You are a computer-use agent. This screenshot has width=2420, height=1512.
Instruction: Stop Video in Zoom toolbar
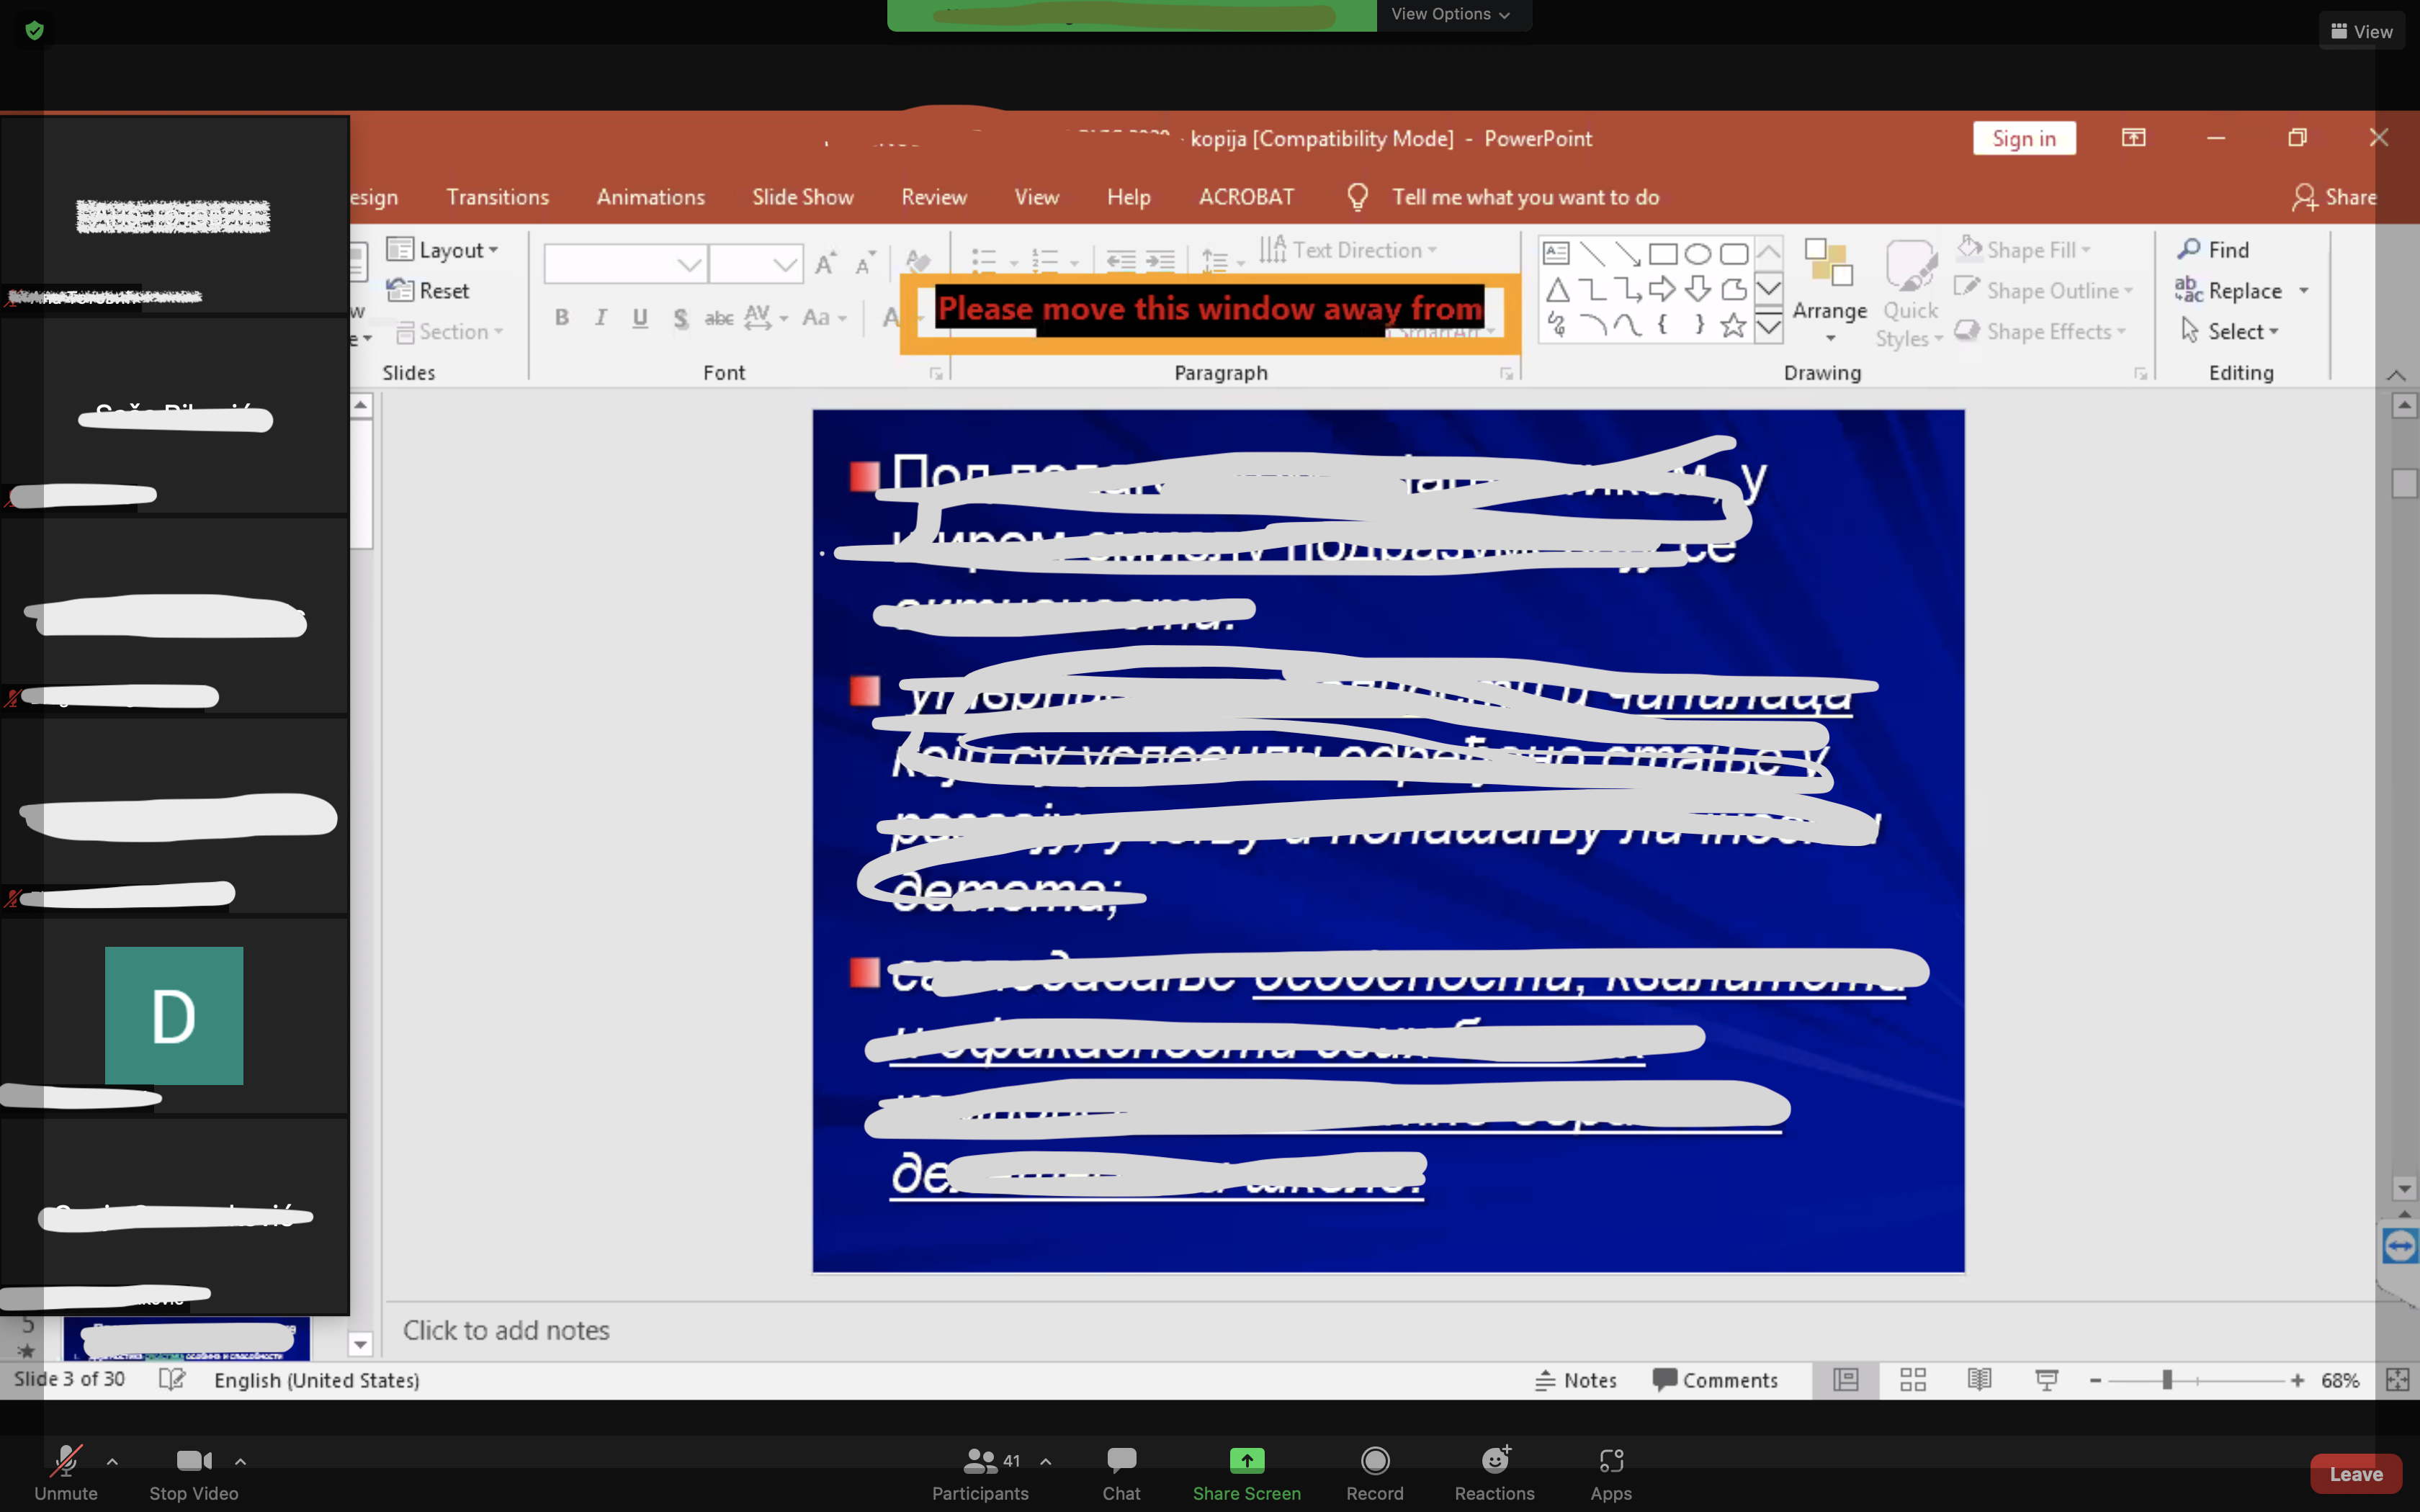click(194, 1472)
